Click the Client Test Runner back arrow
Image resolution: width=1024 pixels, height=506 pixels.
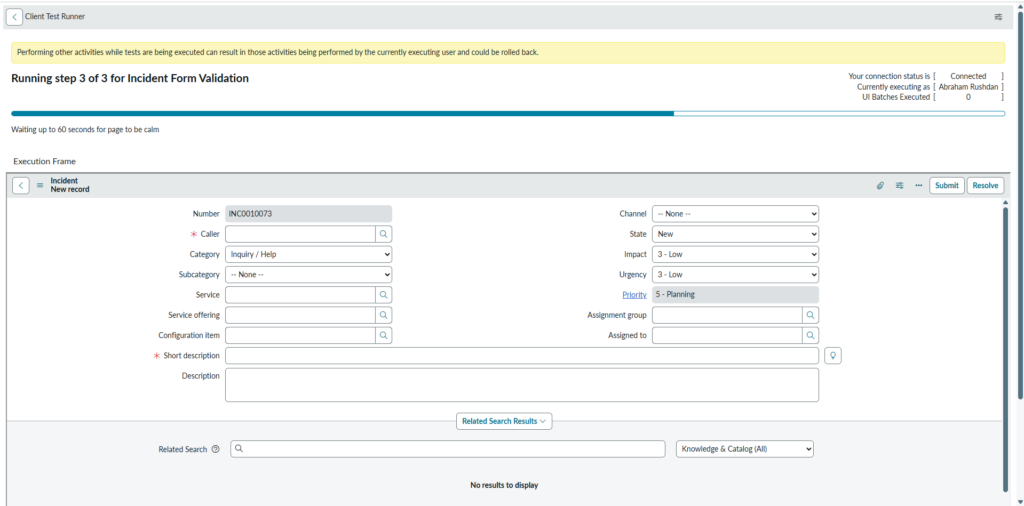pos(14,17)
